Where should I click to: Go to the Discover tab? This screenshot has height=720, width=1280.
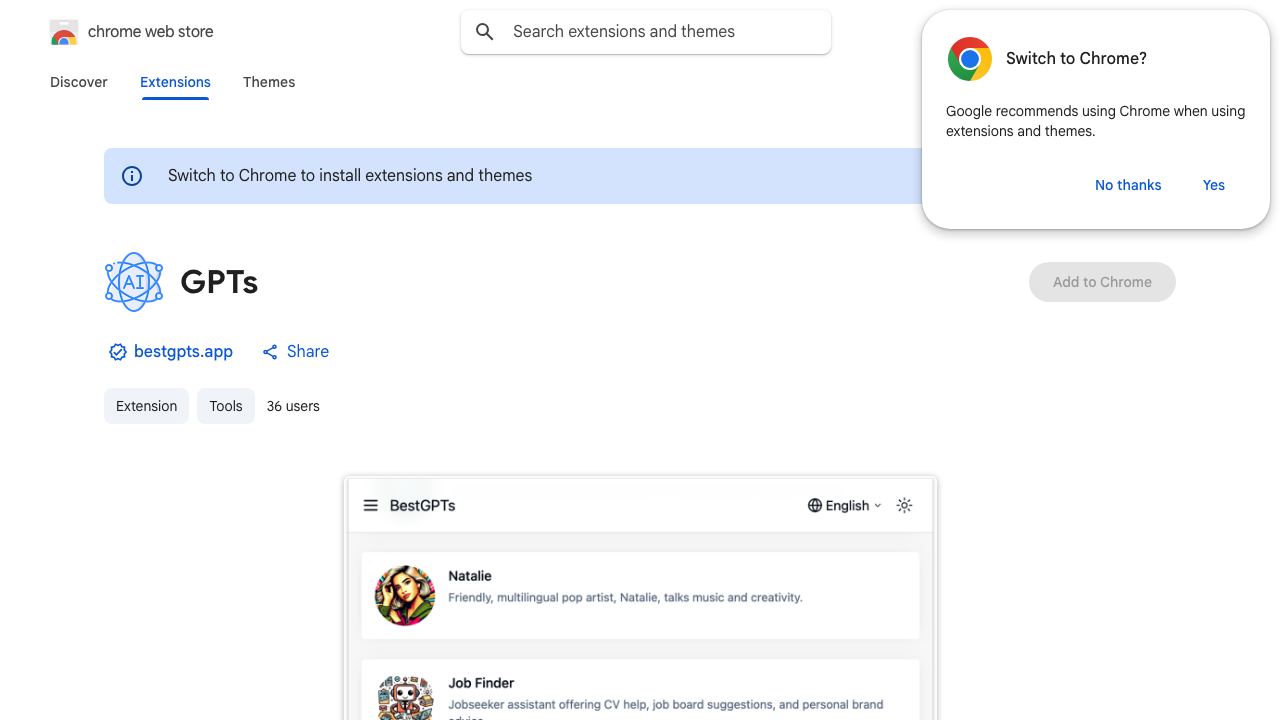(x=79, y=82)
